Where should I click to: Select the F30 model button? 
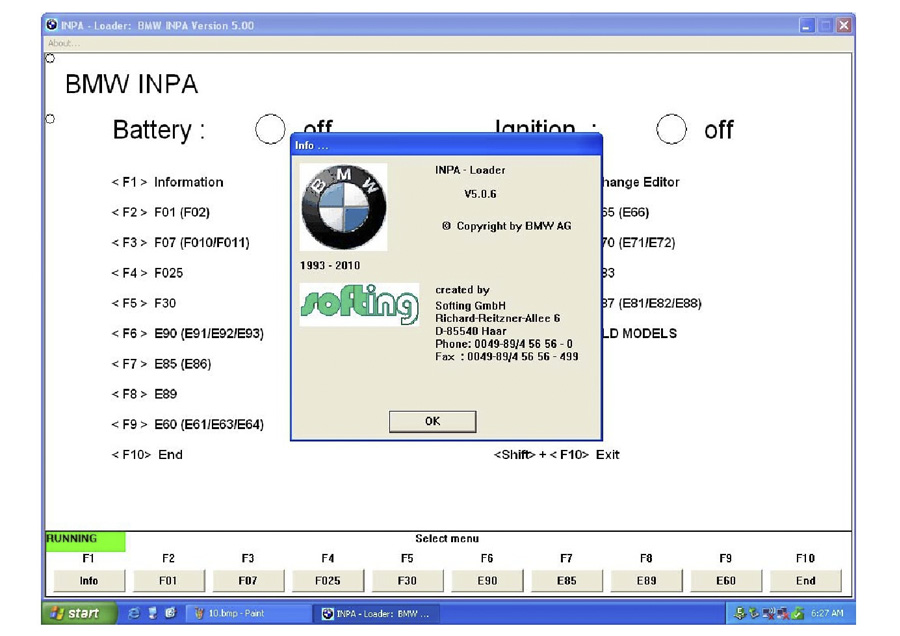407,580
